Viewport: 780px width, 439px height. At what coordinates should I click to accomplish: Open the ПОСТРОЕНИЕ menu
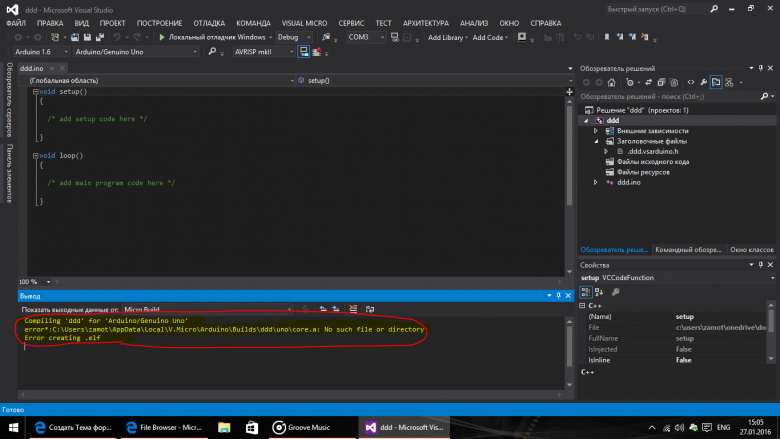(x=159, y=23)
